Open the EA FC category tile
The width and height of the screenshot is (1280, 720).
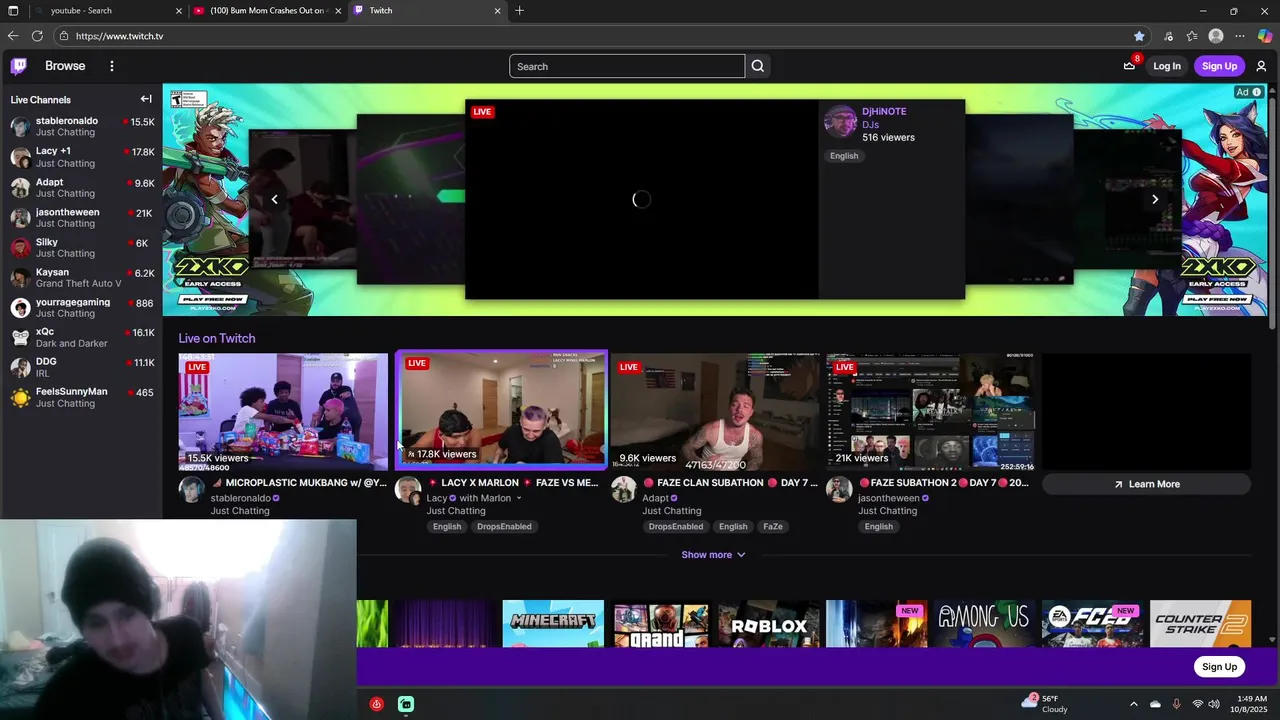[x=1093, y=623]
